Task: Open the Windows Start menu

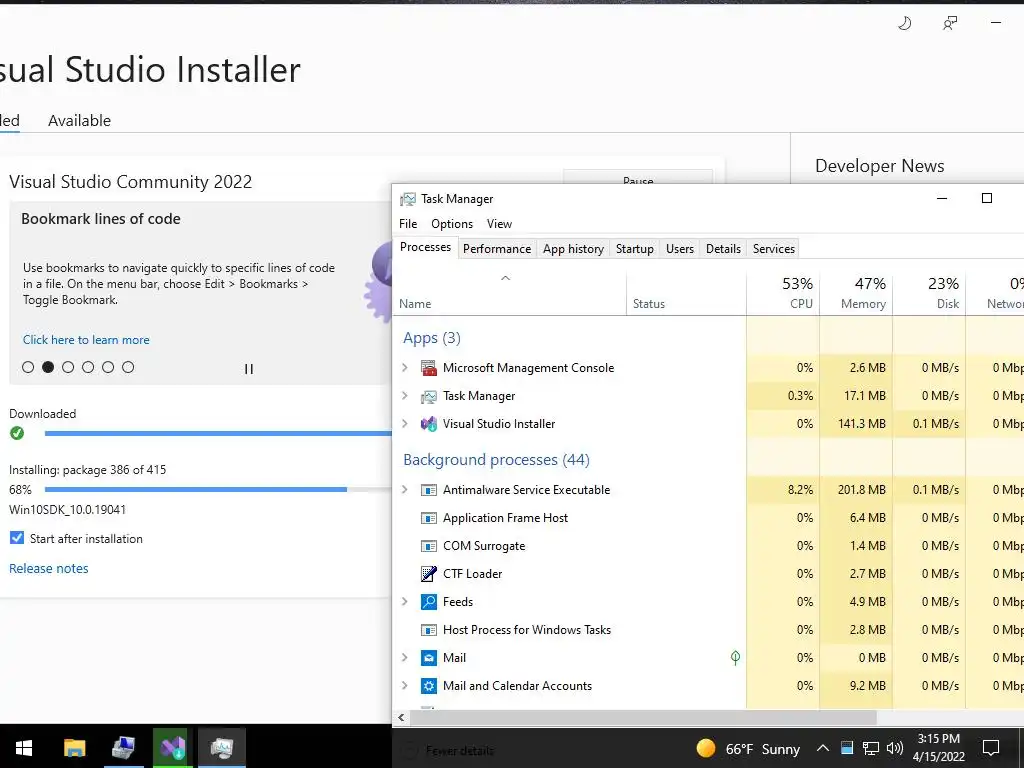Action: (24, 747)
